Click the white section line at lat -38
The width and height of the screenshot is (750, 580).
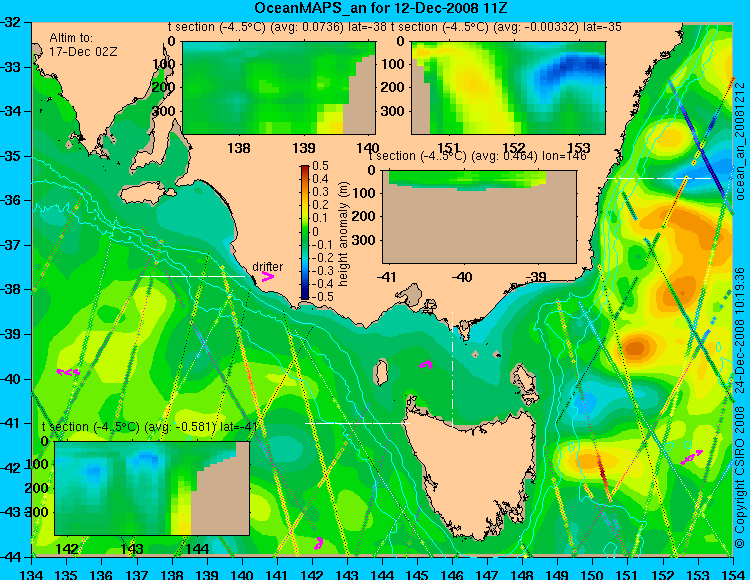tap(192, 276)
